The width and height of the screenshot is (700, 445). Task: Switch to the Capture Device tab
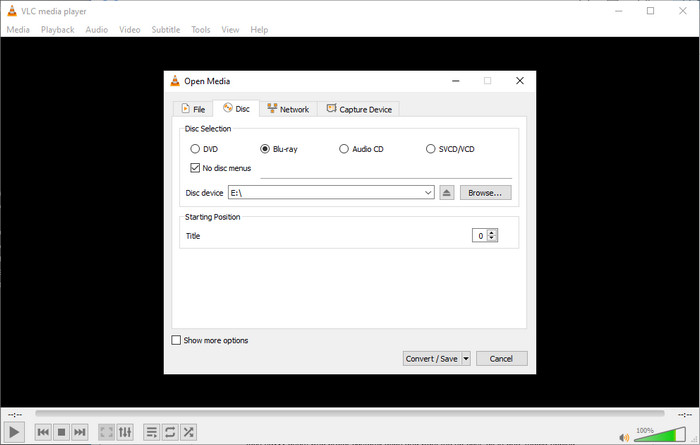(359, 109)
